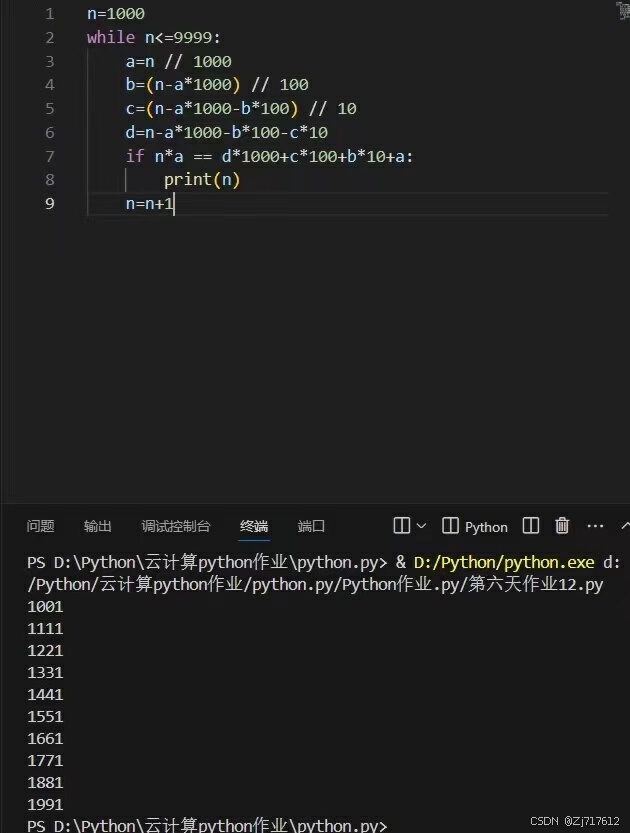Click the 'while n<=9999:' code line

tap(154, 38)
